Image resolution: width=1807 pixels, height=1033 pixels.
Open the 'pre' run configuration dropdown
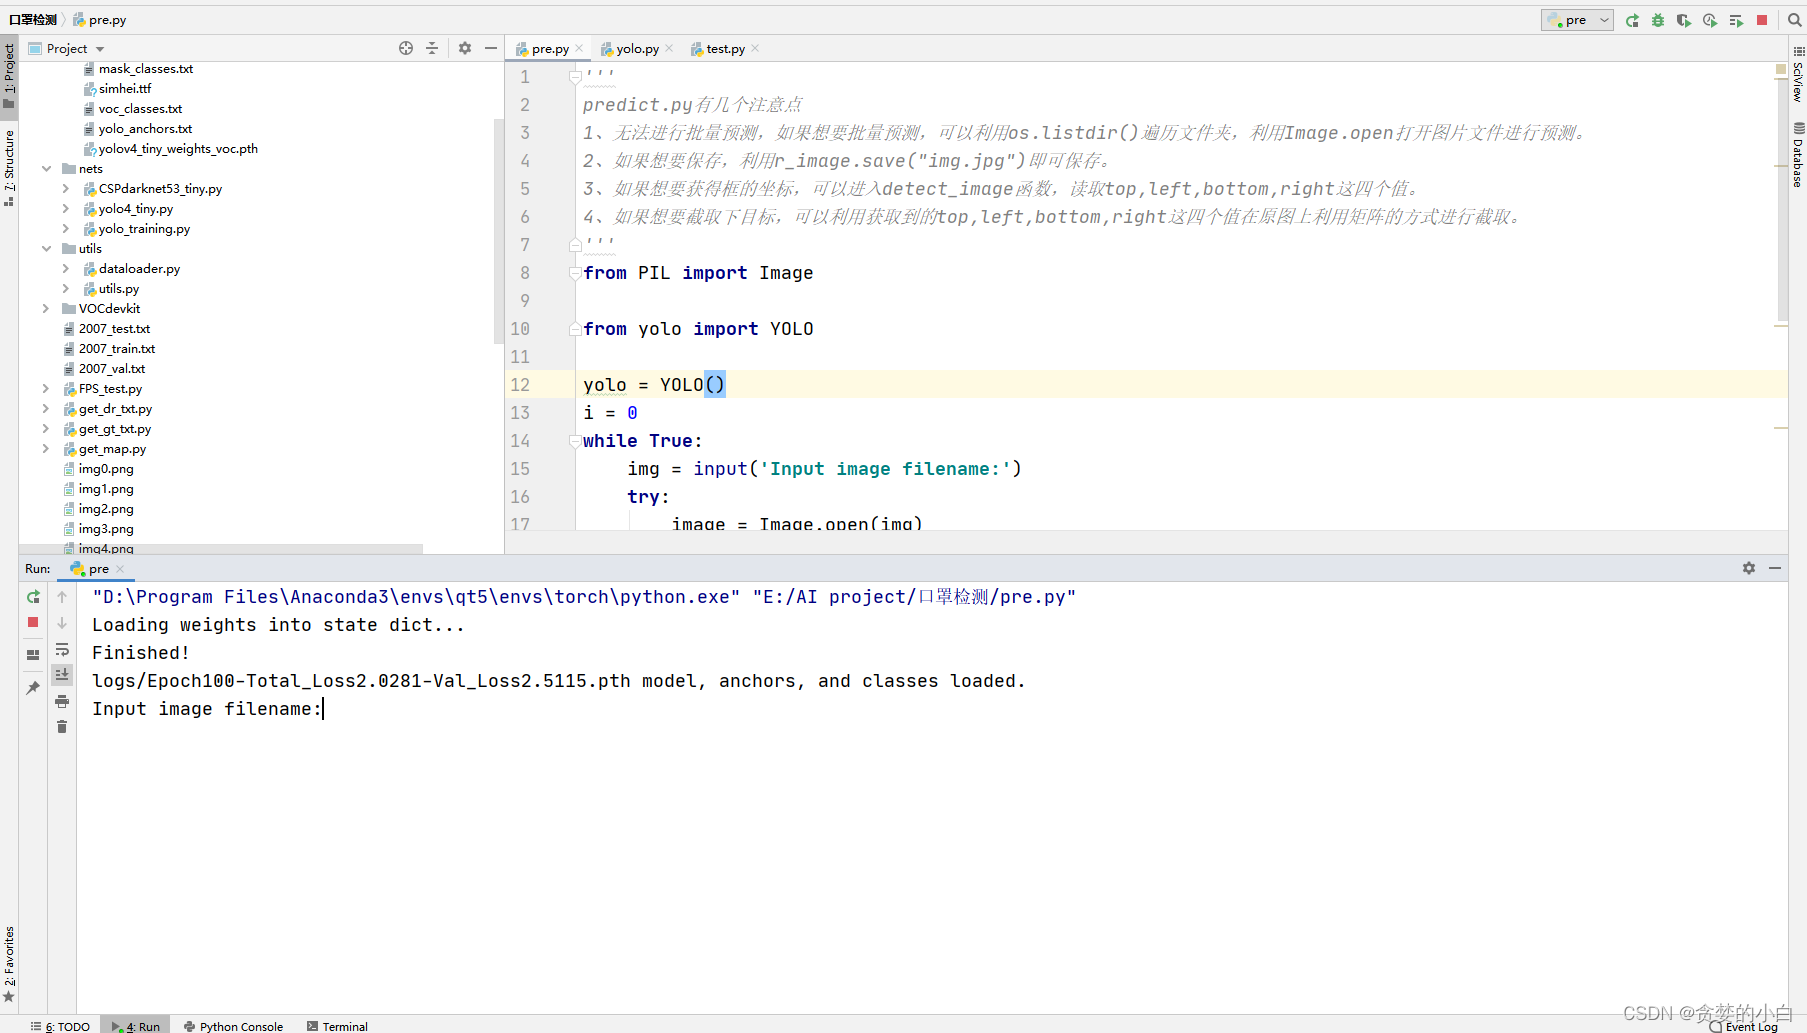(1577, 20)
